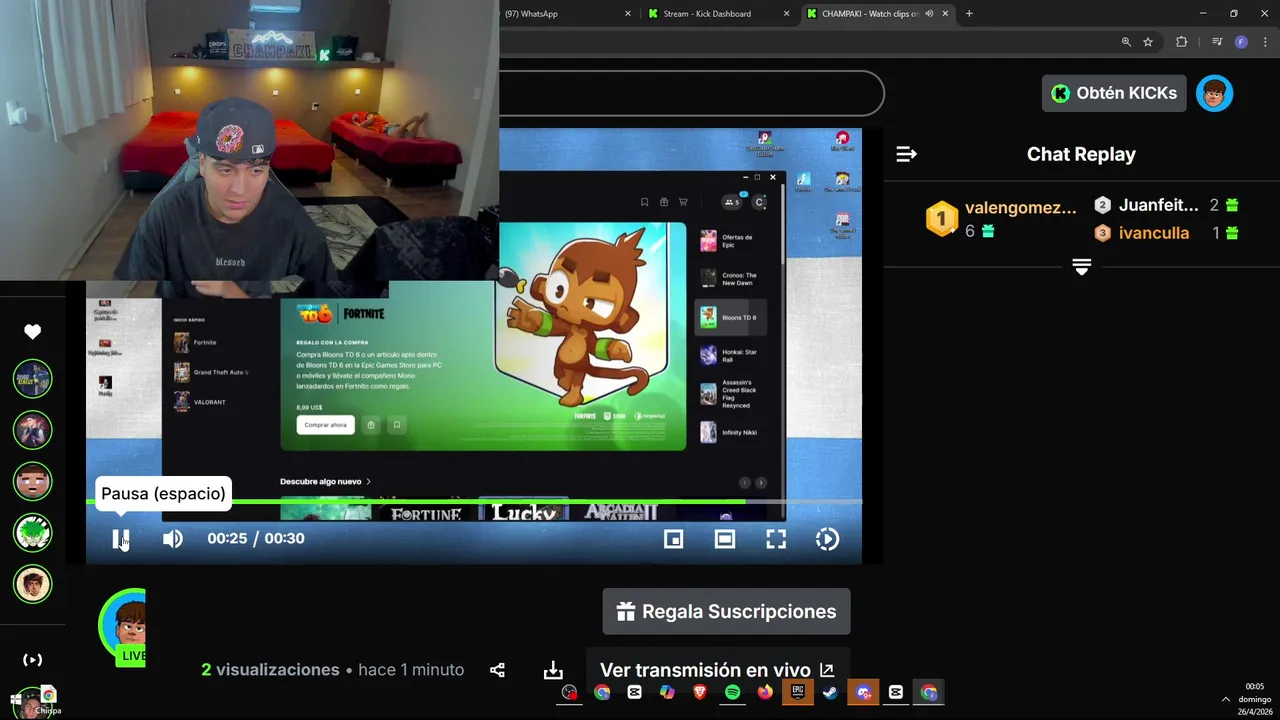Click the circular play icon next to fullscreen
The height and width of the screenshot is (720, 1280).
point(827,539)
